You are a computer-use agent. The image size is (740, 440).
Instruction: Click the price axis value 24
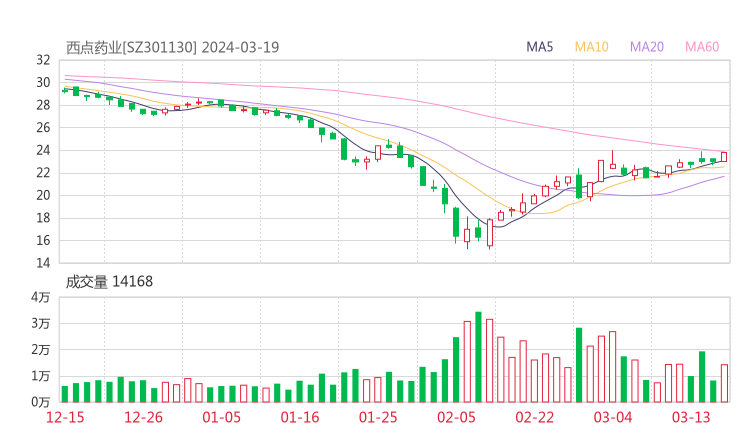pyautogui.click(x=43, y=150)
